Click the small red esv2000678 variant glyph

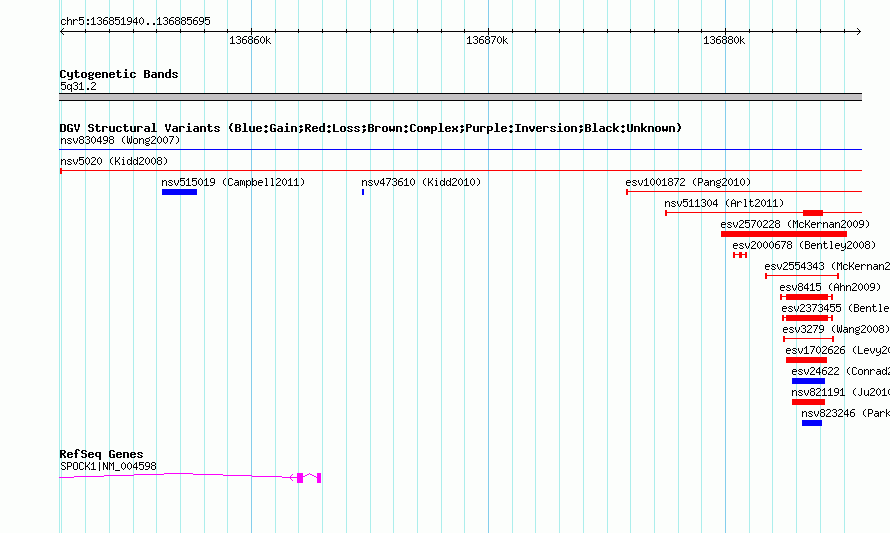click(x=740, y=255)
